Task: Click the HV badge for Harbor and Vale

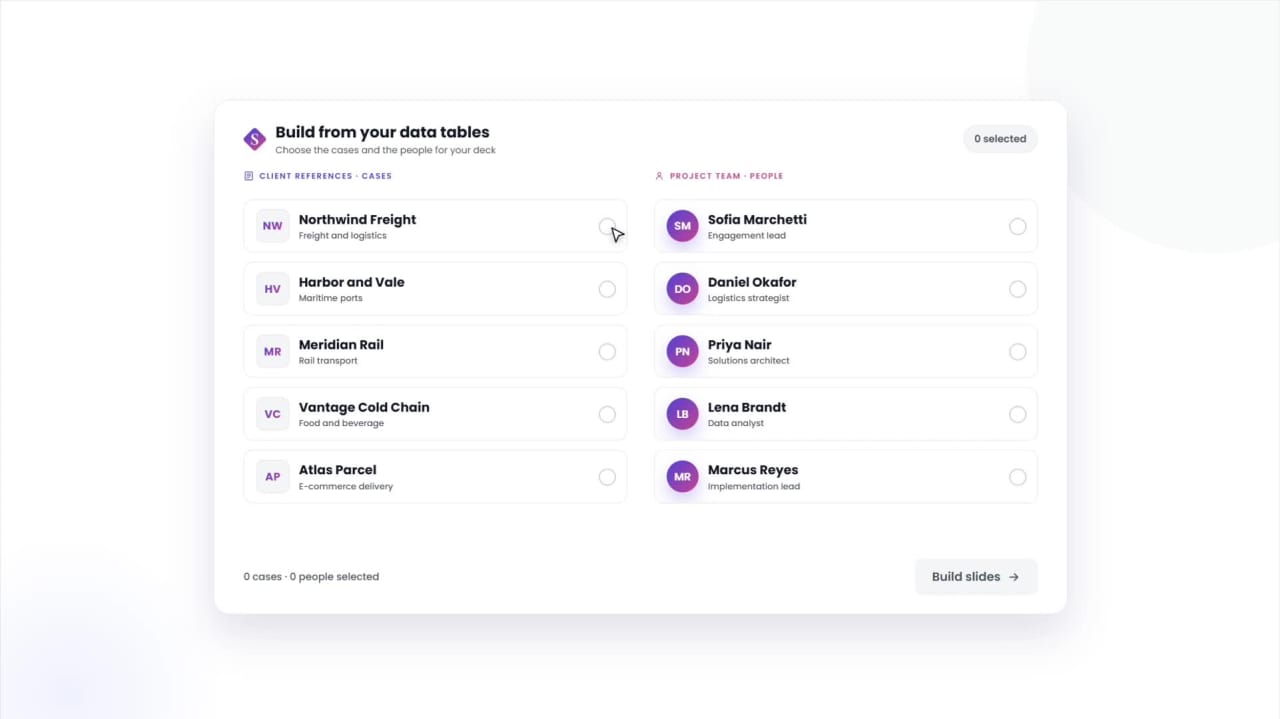Action: [272, 289]
